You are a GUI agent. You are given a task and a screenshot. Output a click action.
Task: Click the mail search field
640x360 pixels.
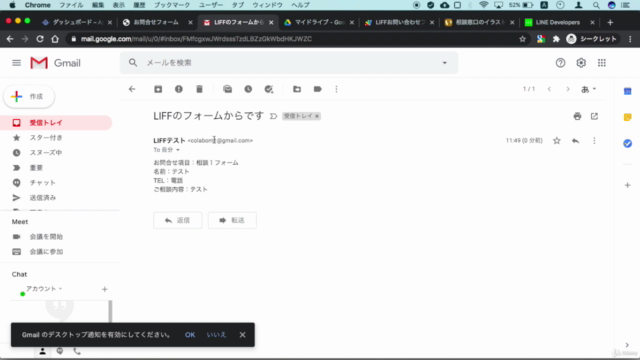[289, 63]
